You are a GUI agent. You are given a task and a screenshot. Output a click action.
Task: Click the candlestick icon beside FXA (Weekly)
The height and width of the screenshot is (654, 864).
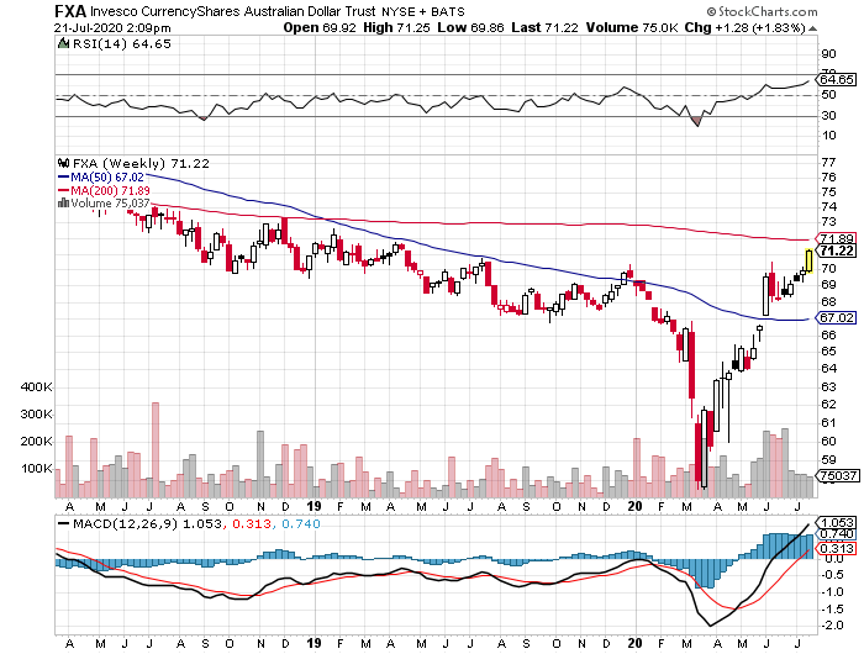pyautogui.click(x=63, y=163)
